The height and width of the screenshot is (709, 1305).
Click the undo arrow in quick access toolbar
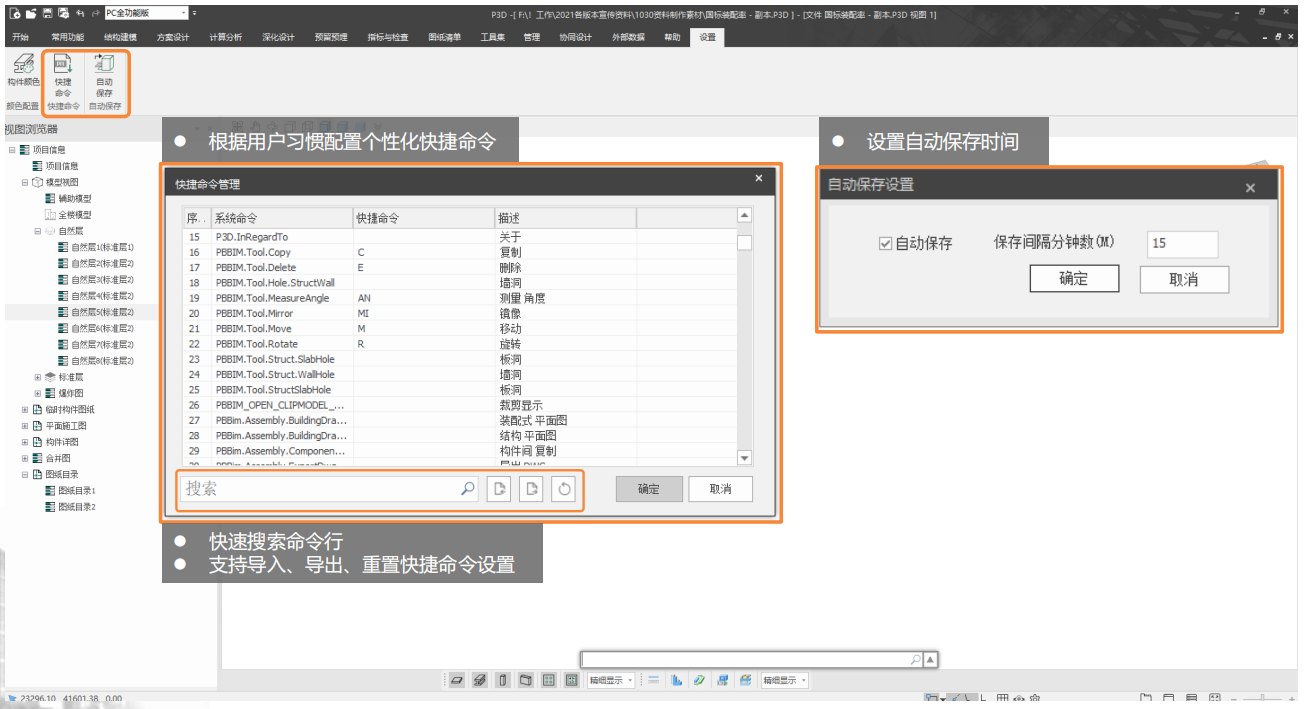(80, 13)
